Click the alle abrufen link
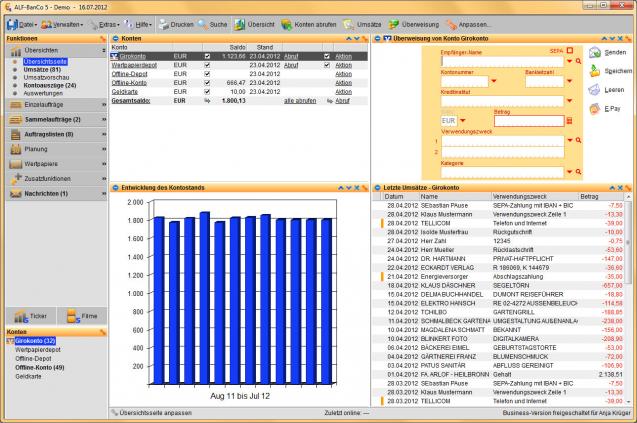This screenshot has width=637, height=423. point(300,101)
